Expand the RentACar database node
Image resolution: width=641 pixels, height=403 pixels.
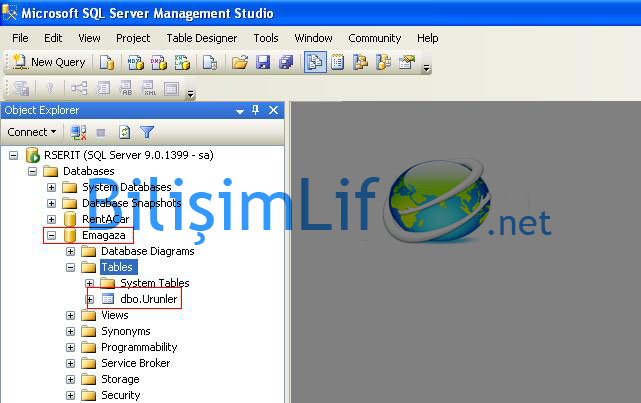[51, 219]
